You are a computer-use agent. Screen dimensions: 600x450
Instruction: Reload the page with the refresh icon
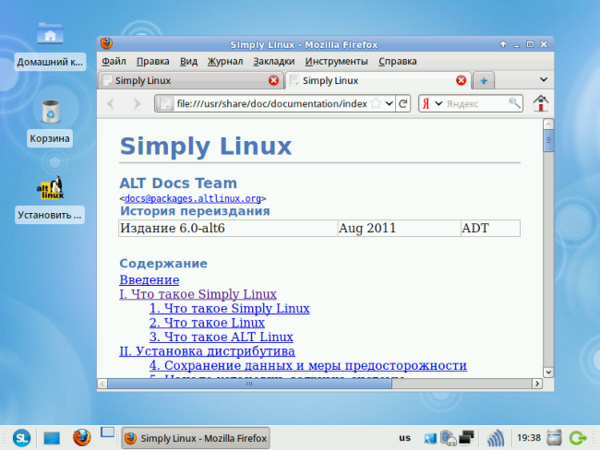403,103
